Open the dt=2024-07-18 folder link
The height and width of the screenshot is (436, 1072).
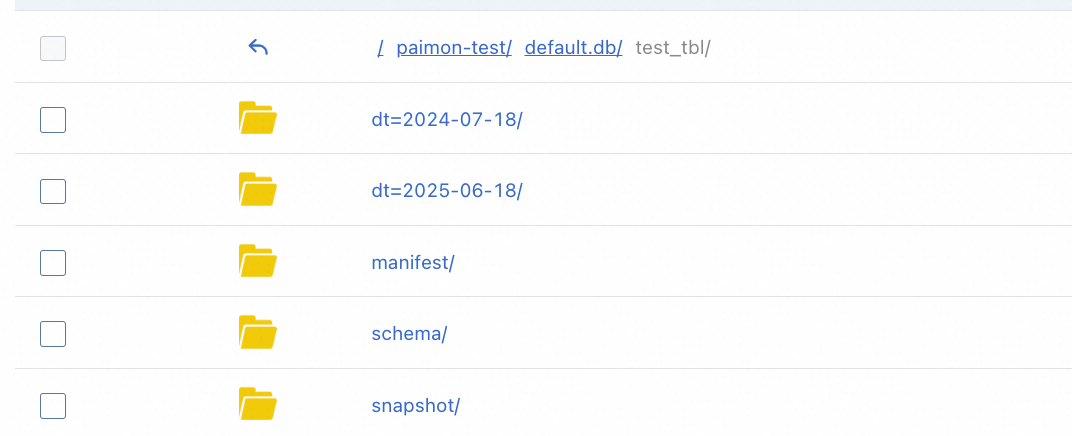coord(447,119)
